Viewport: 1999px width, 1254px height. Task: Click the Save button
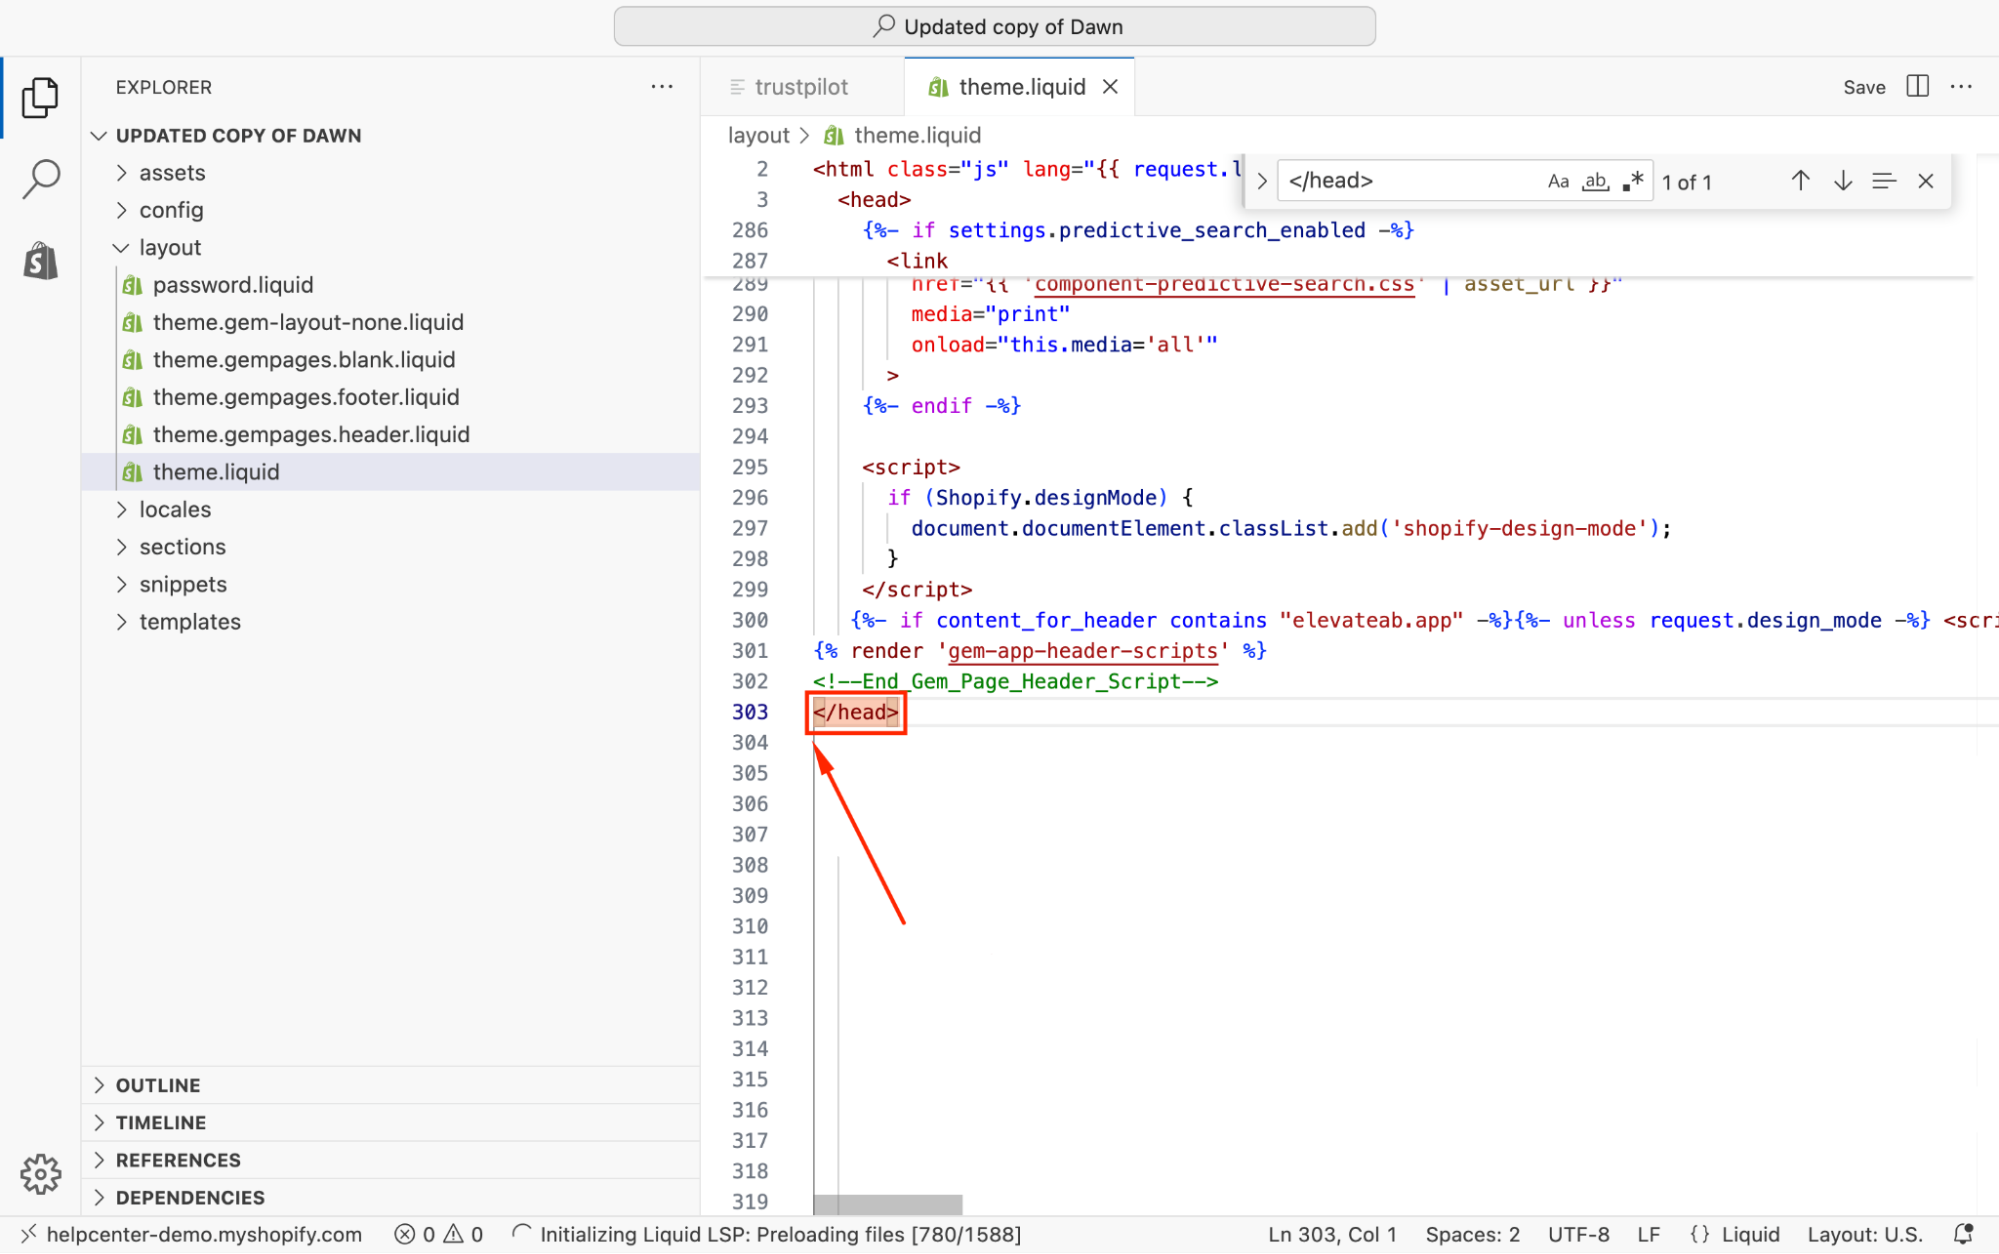[x=1864, y=87]
